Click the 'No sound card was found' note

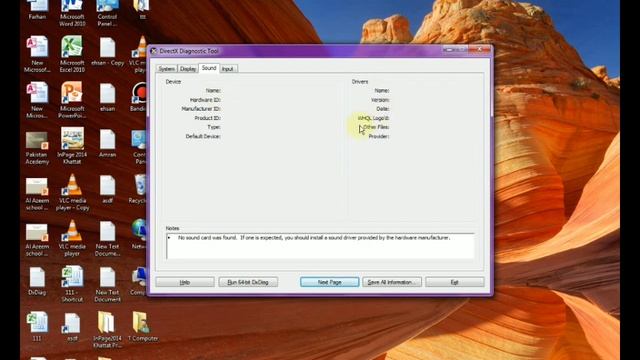click(x=314, y=238)
